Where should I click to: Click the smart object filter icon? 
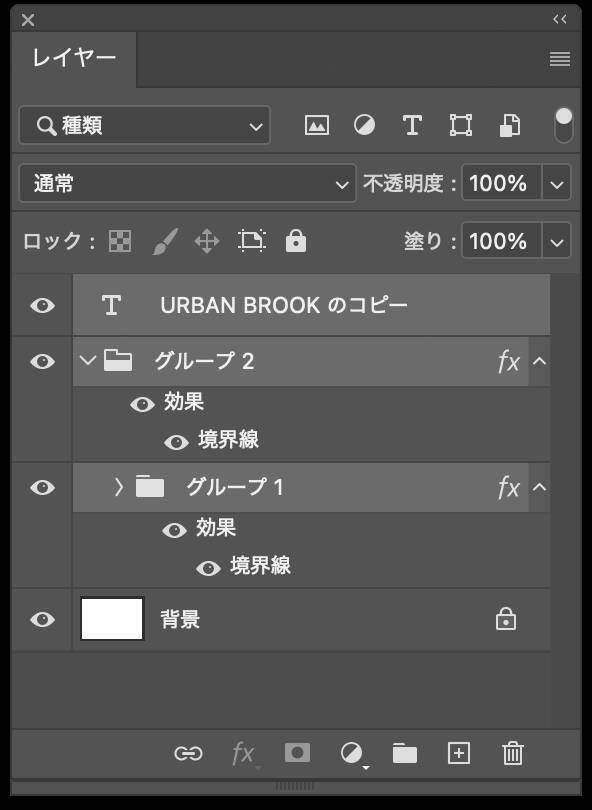[508, 125]
